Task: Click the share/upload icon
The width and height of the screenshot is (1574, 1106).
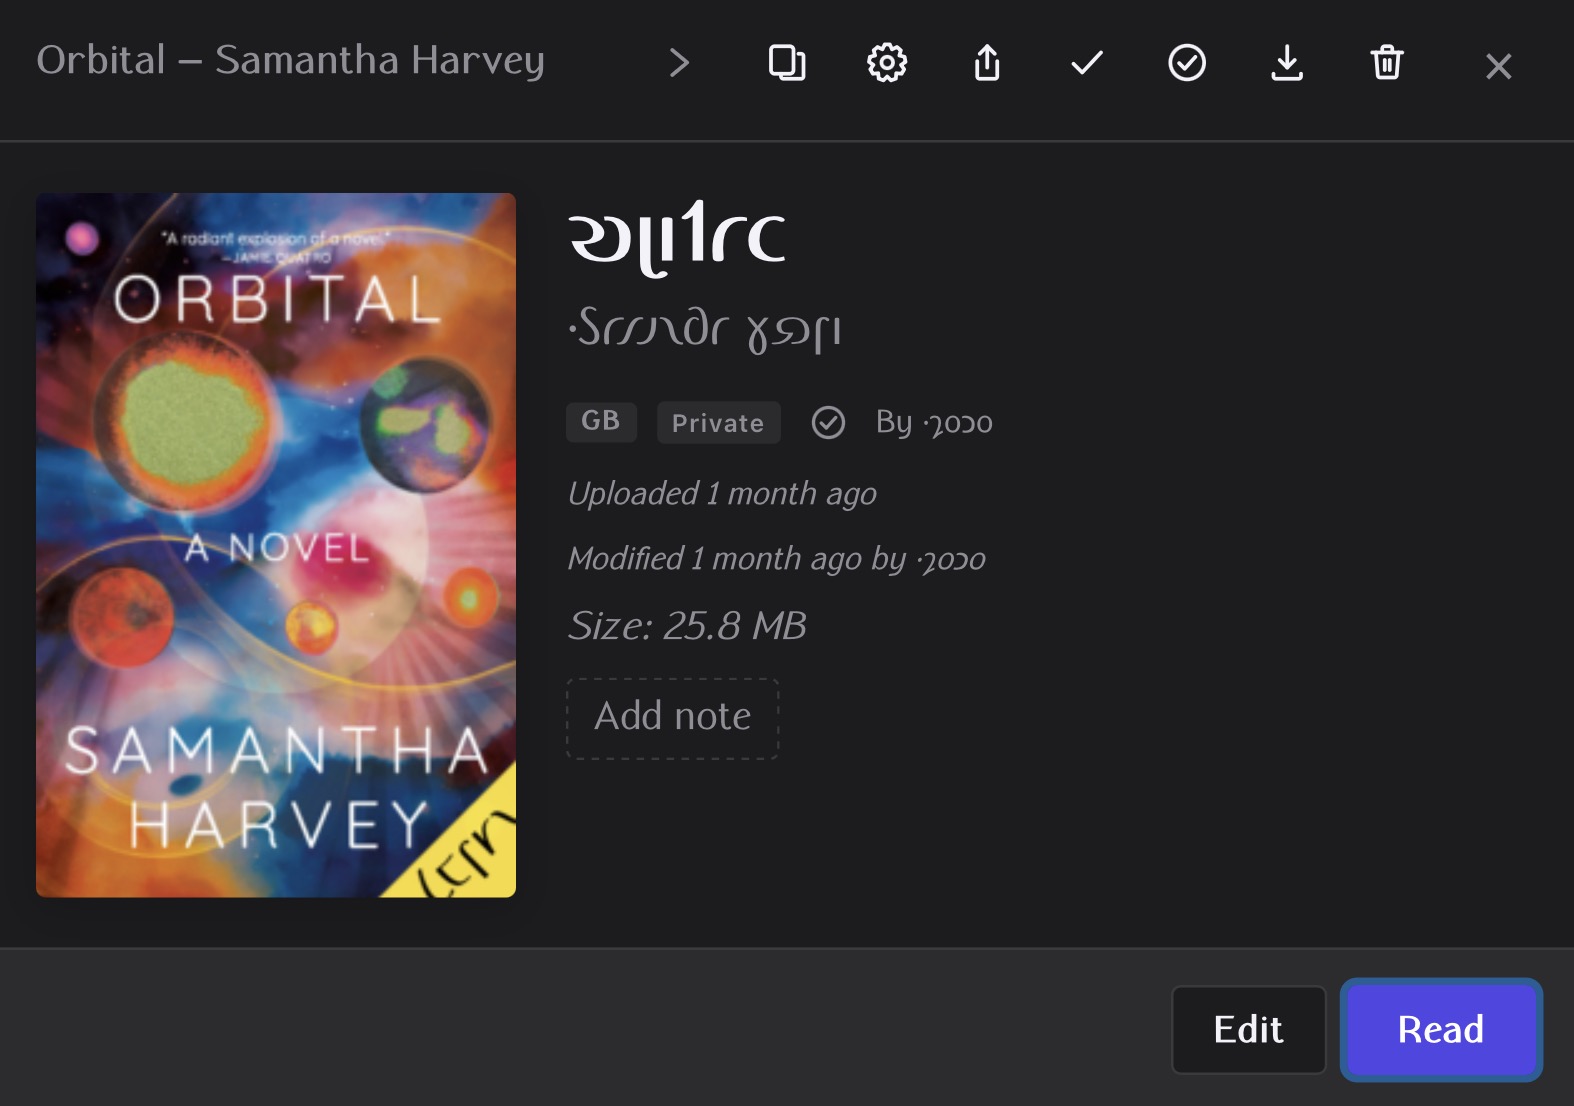Action: point(987,63)
